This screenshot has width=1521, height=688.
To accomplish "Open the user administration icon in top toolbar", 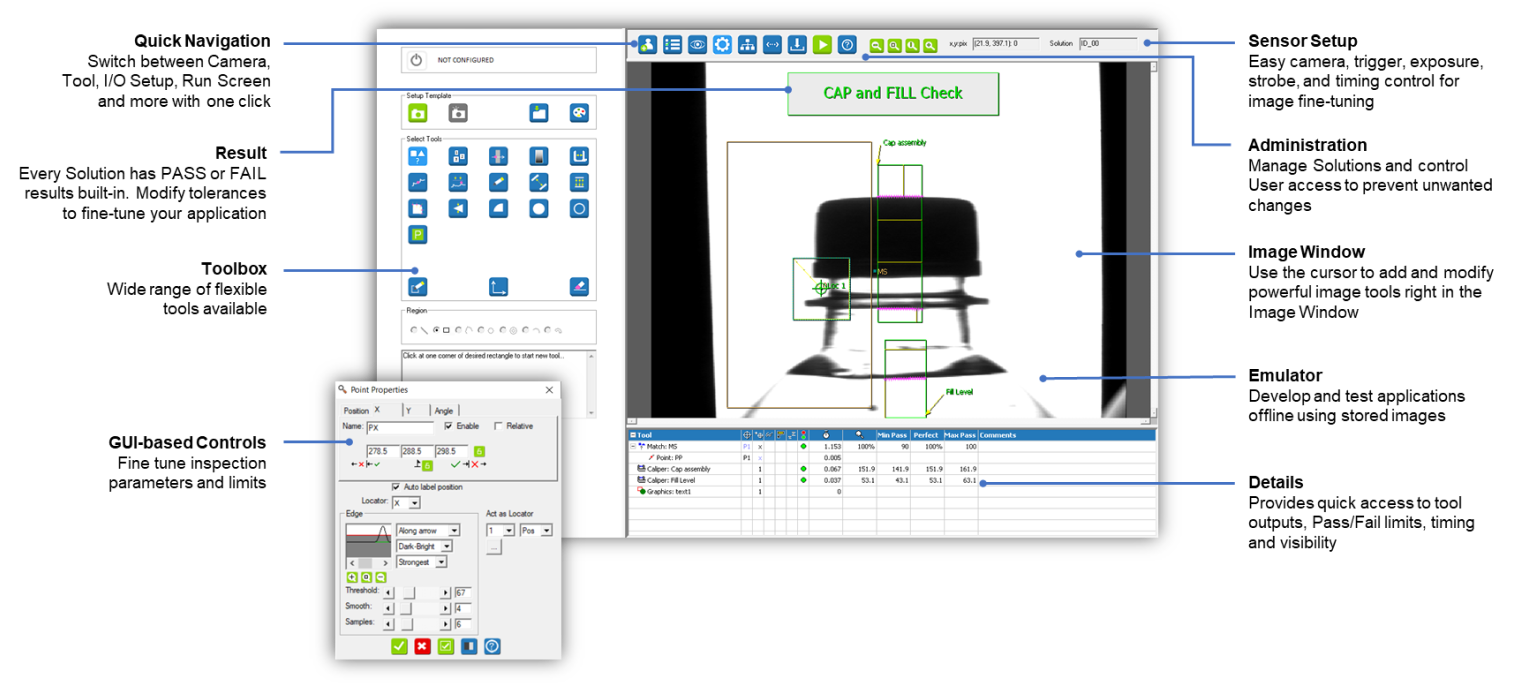I will click(x=647, y=44).
